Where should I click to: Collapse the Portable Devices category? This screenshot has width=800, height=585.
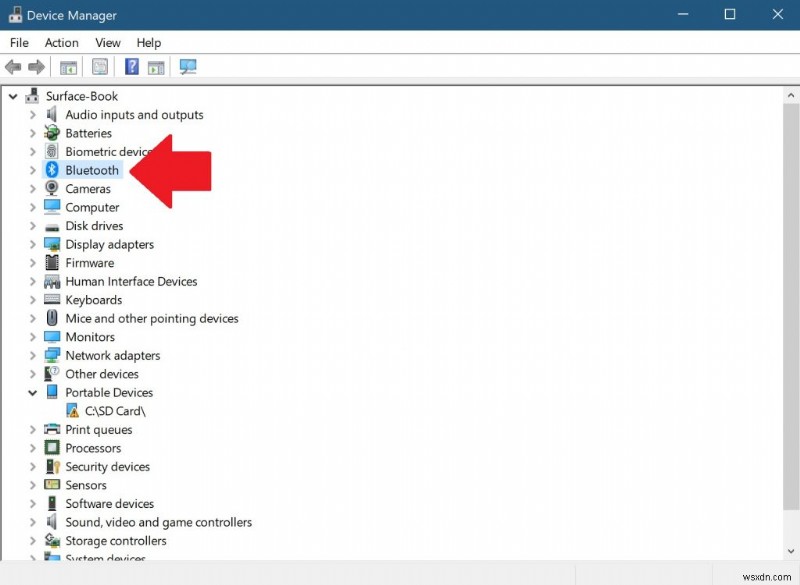click(31, 392)
